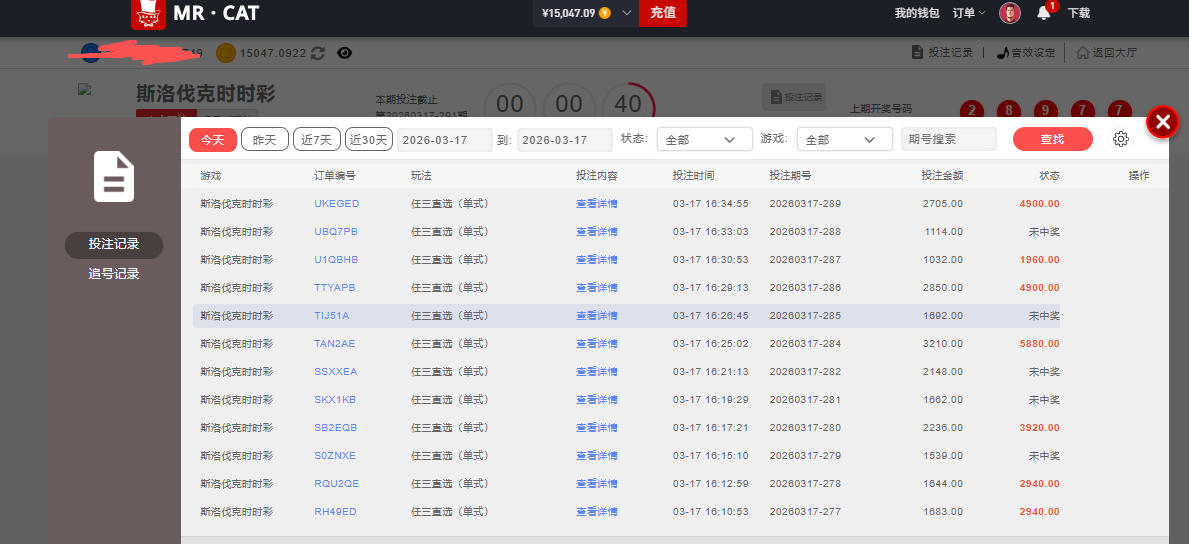
Task: Click the red 查找 search button
Action: [x=1052, y=140]
